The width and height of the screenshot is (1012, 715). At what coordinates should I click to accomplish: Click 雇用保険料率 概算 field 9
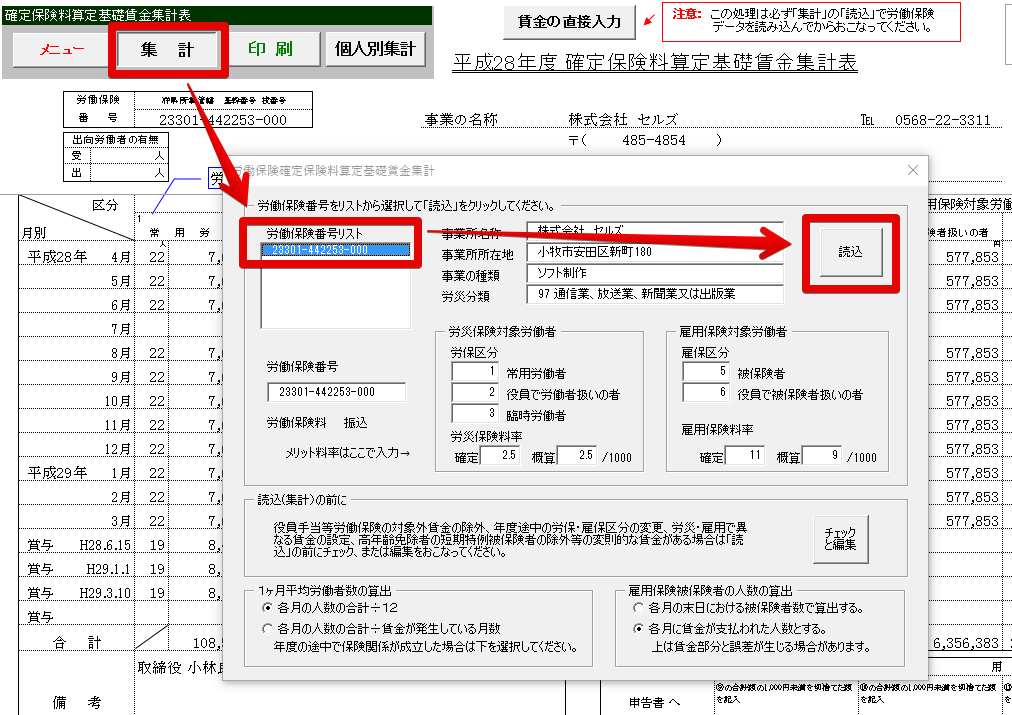[822, 456]
